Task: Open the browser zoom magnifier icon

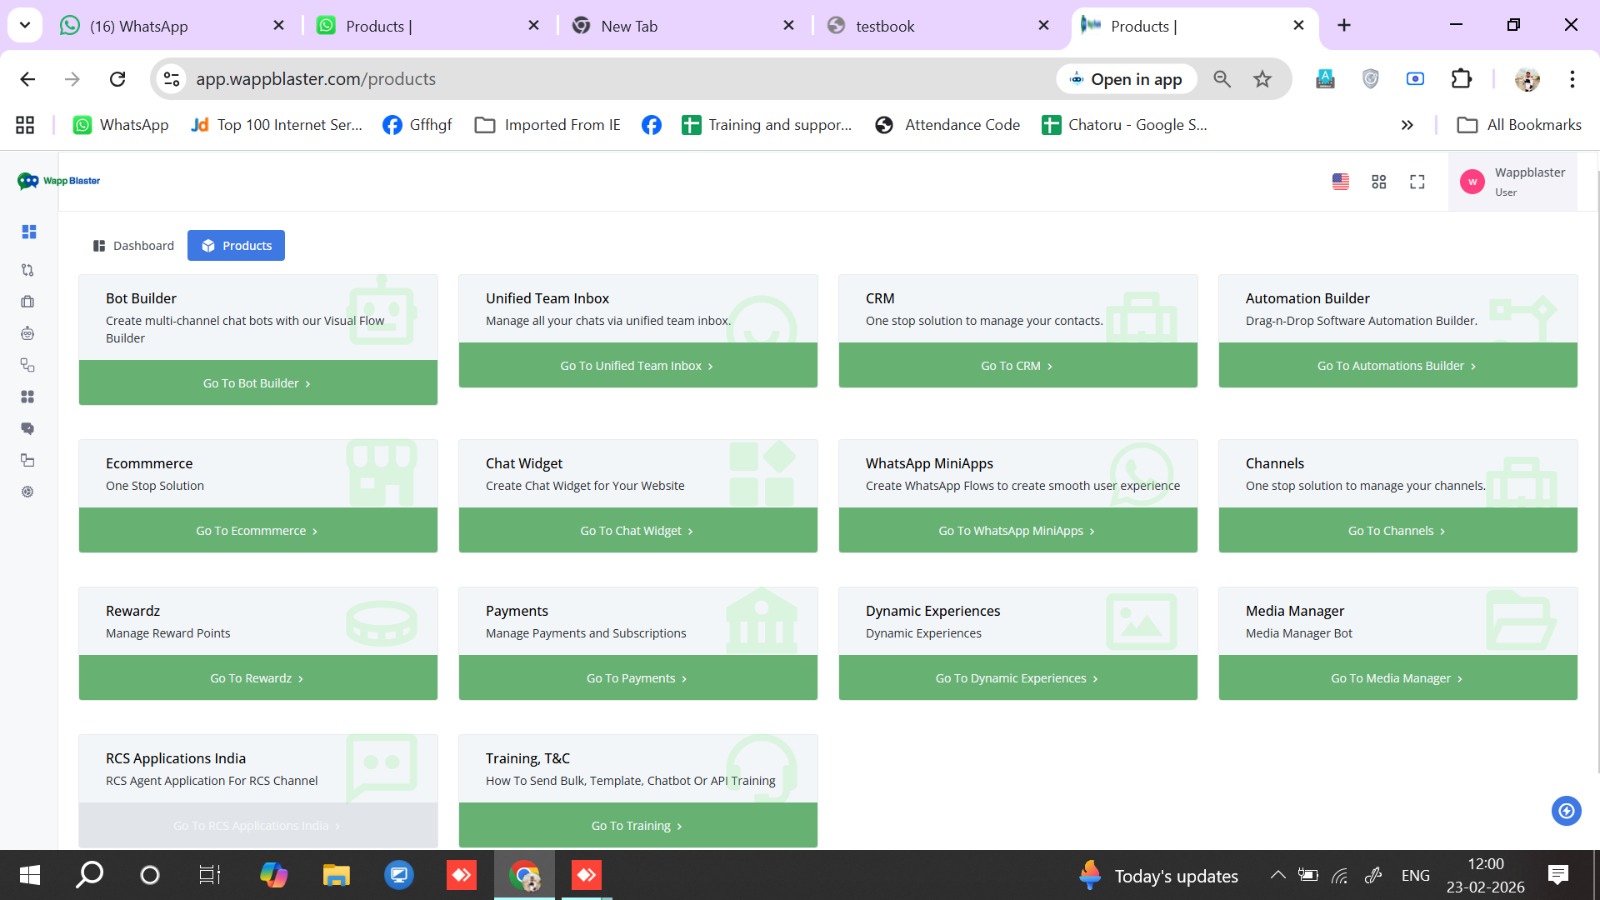Action: coord(1222,79)
